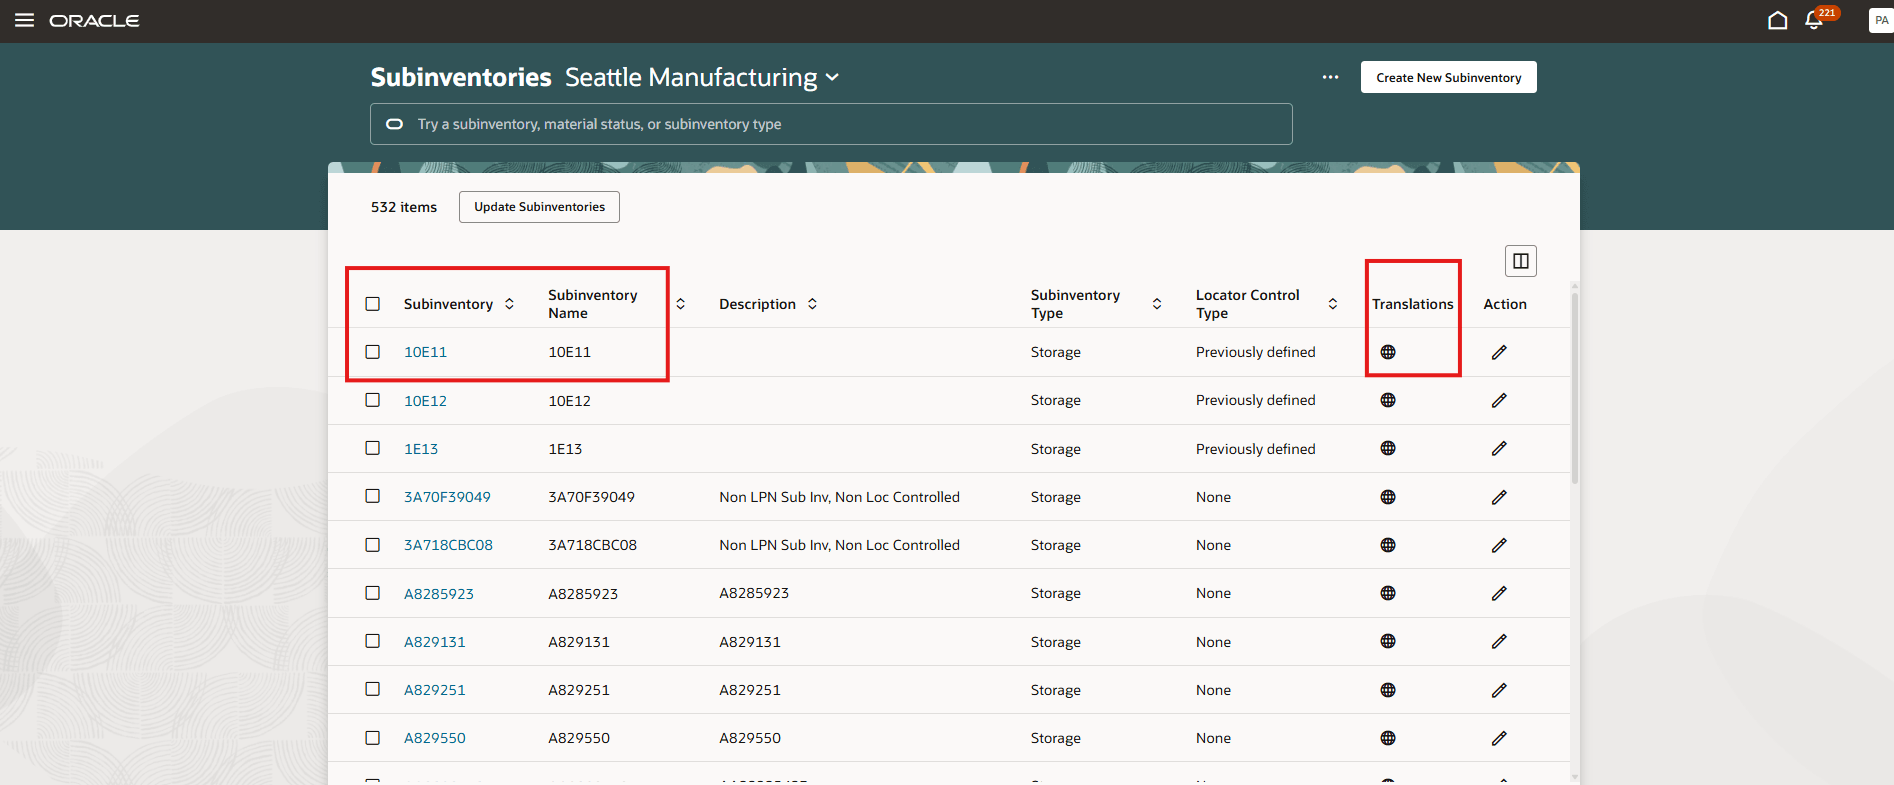The image size is (1894, 785).
Task: Open the columns layout icon
Action: 1520,261
